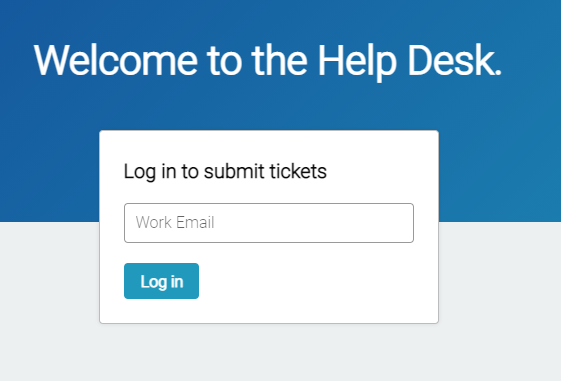Click the blue Log in button

pyautogui.click(x=161, y=281)
